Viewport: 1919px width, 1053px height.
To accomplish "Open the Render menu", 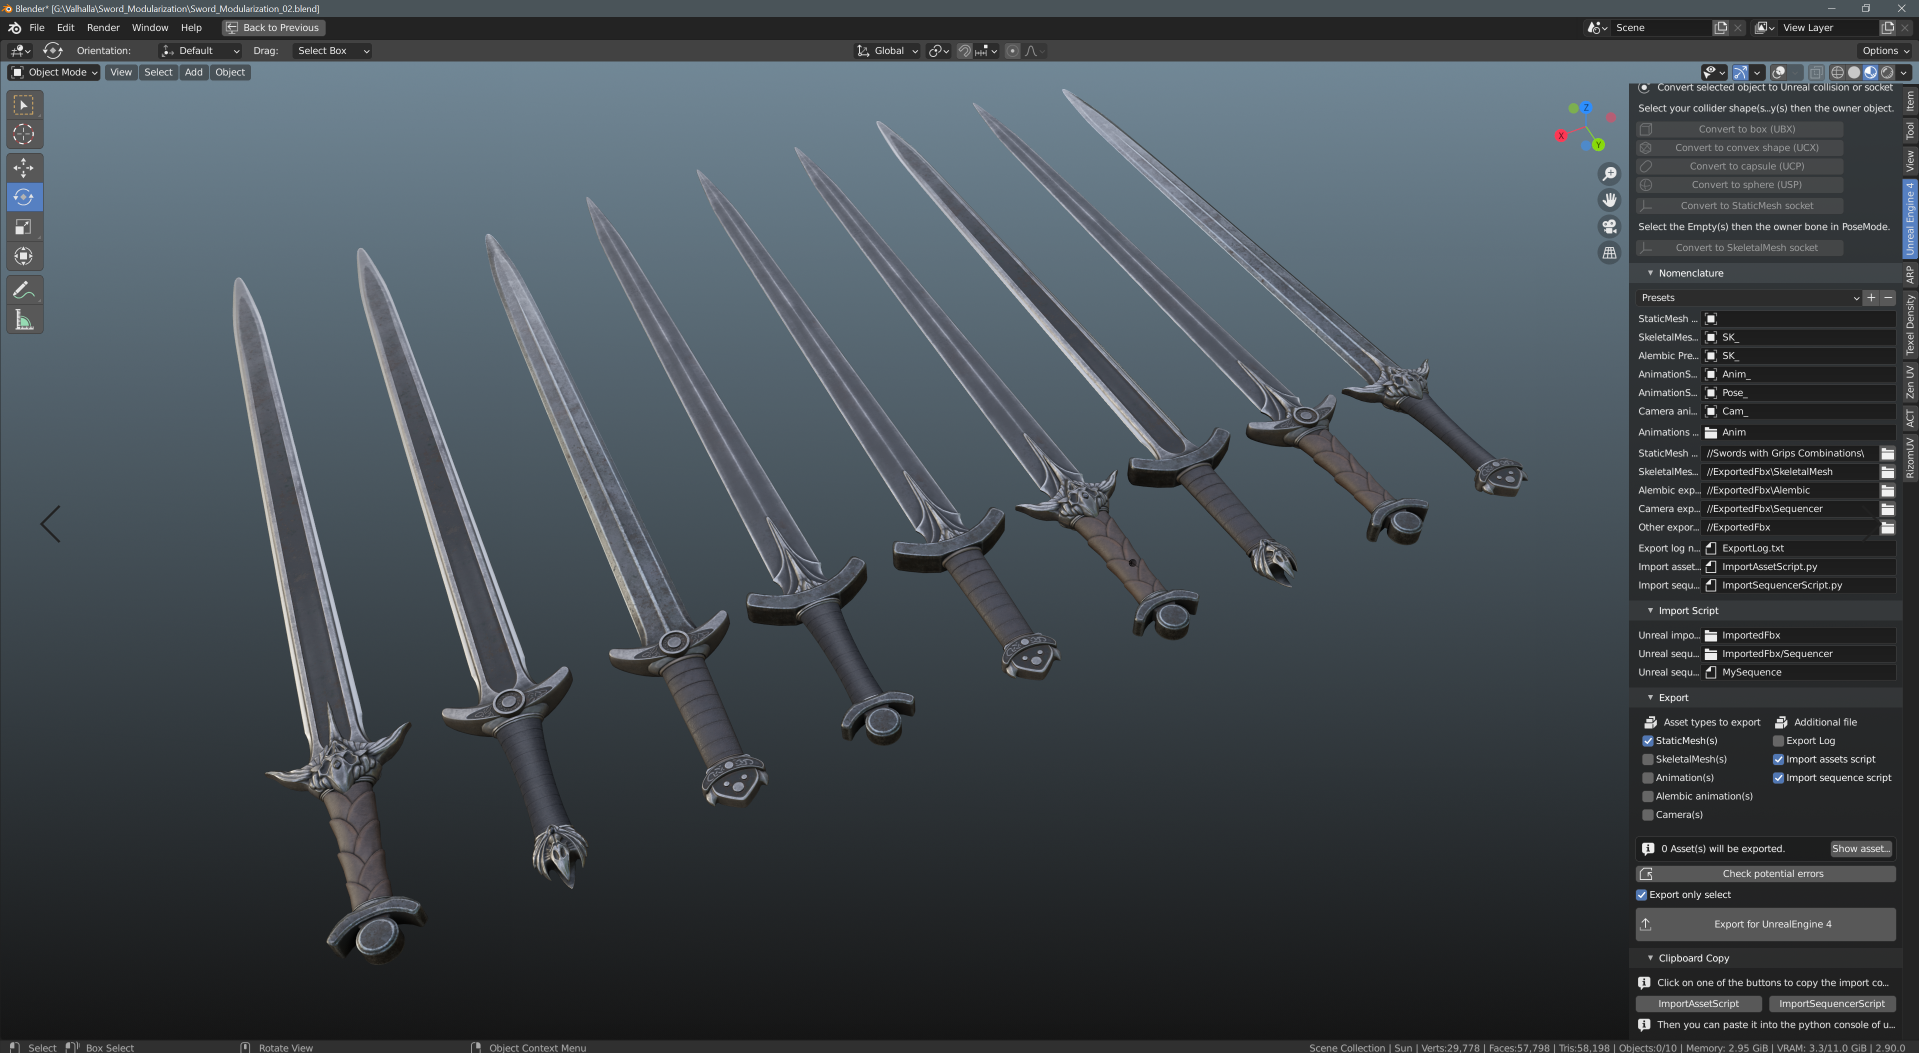I will [x=103, y=28].
